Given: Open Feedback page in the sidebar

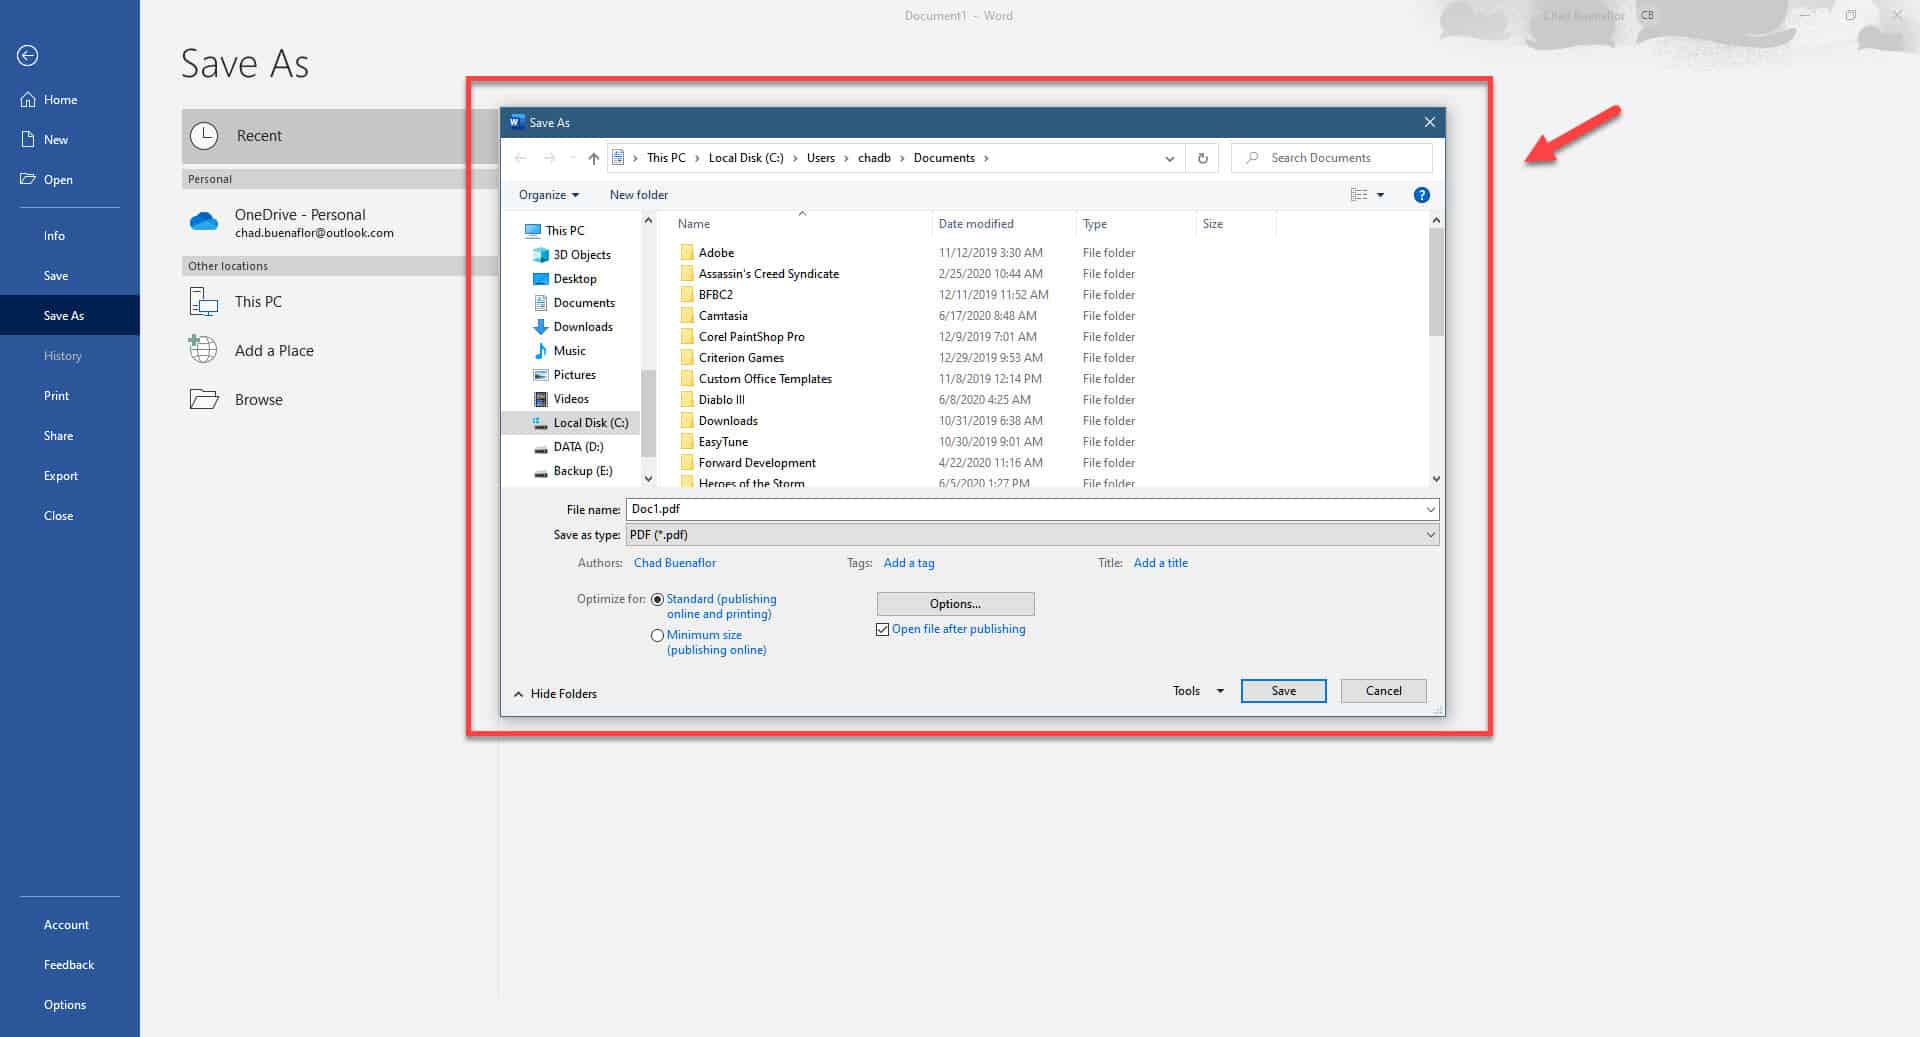Looking at the screenshot, I should [x=69, y=965].
